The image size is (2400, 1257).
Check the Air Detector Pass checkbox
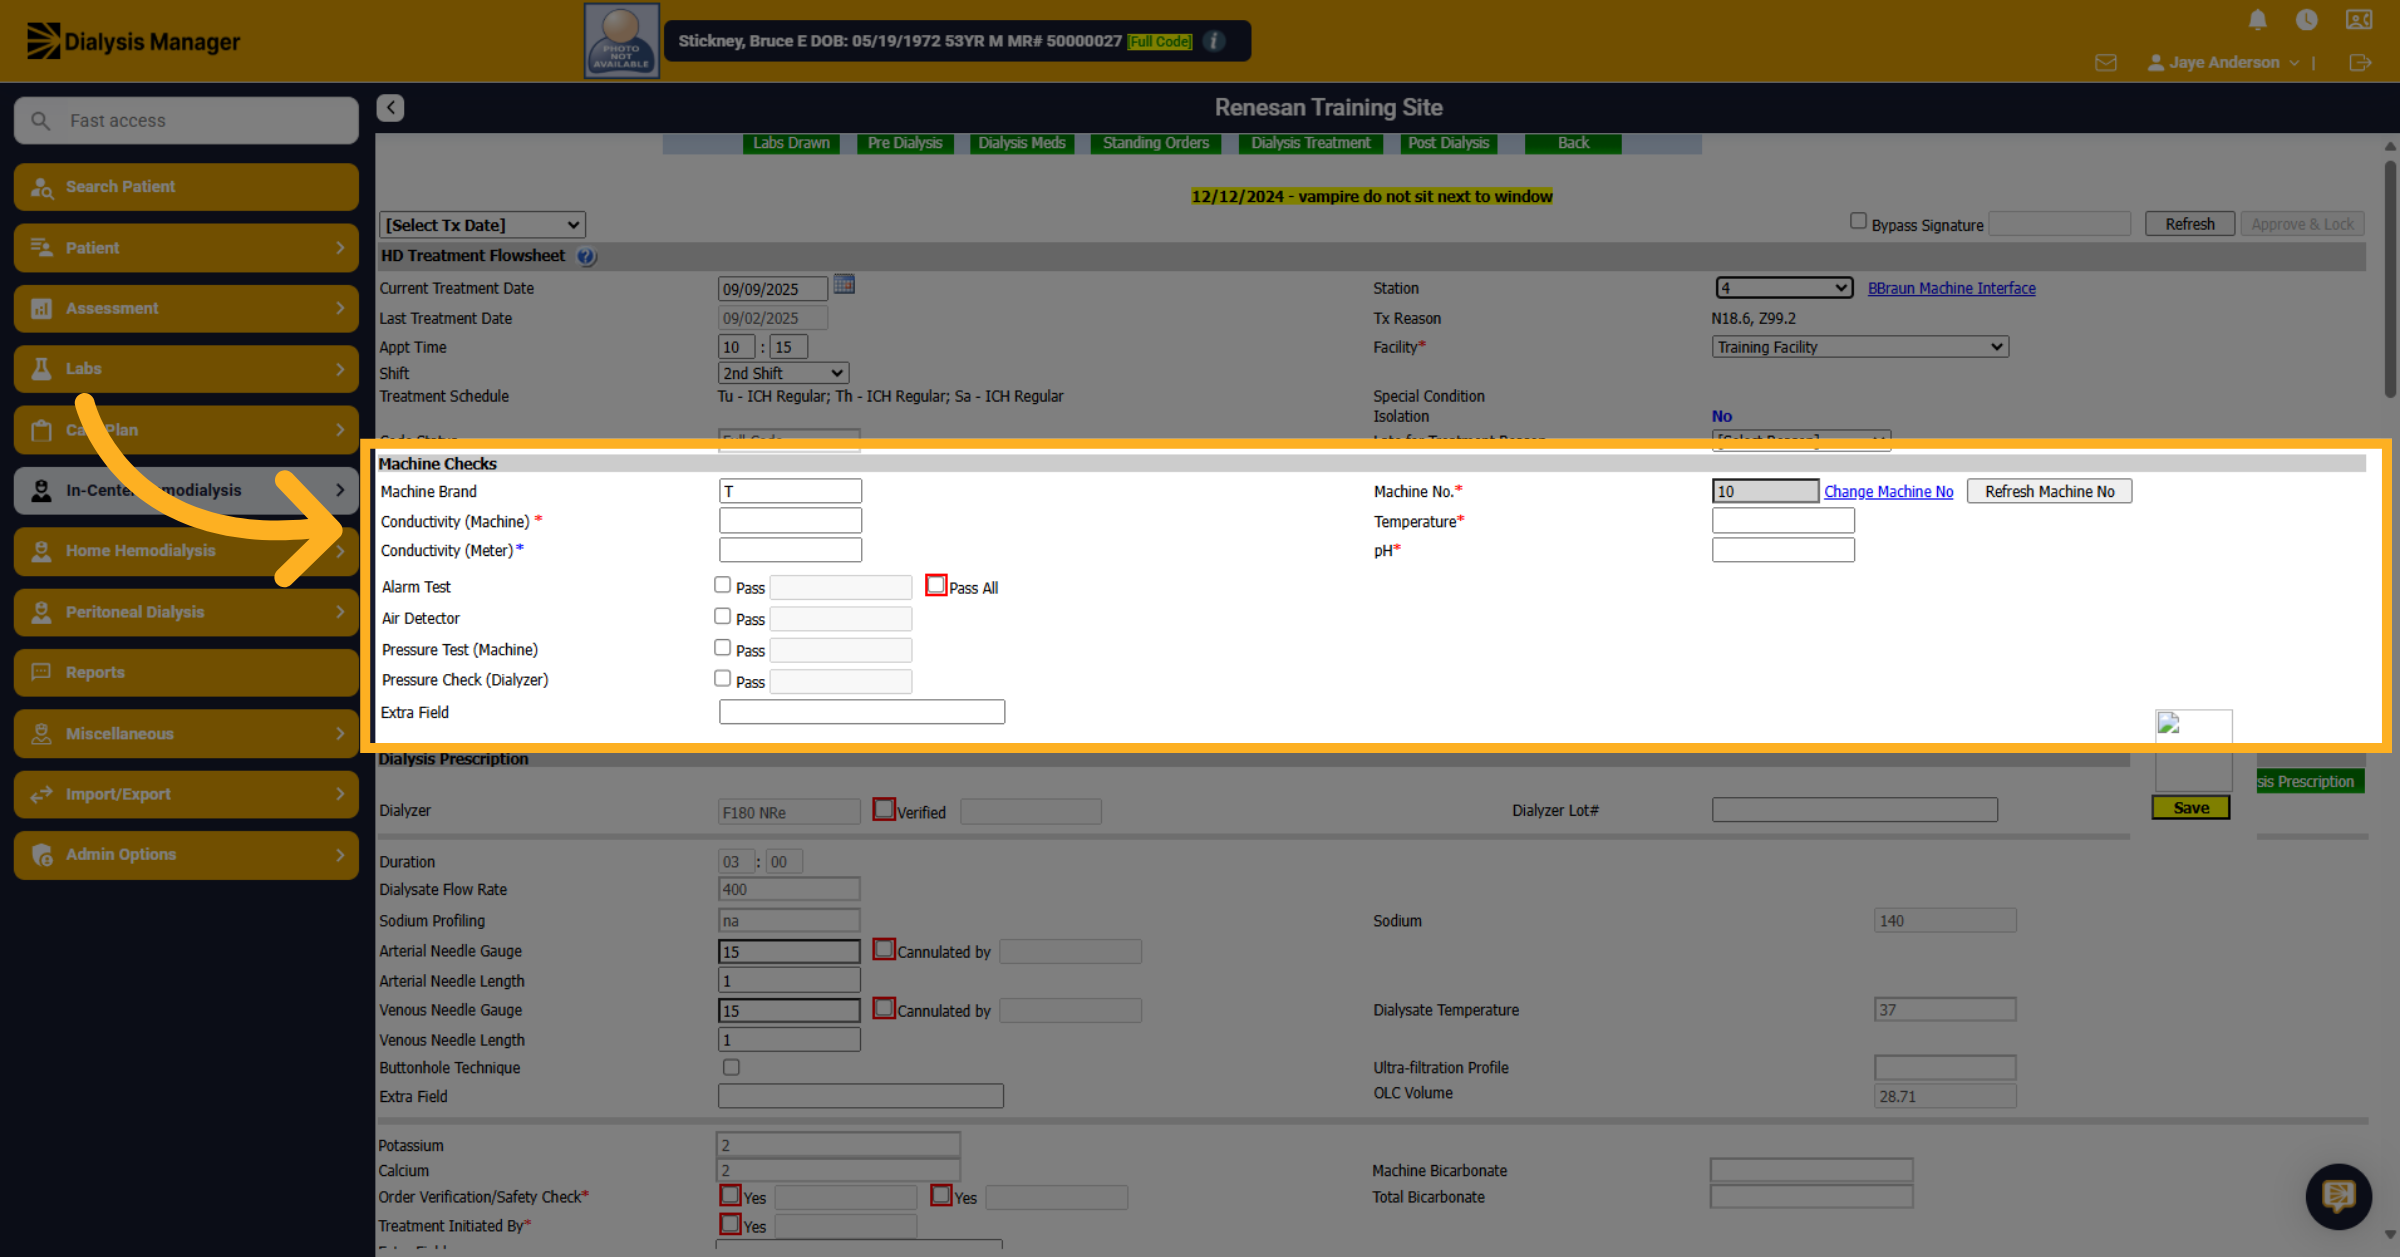coord(722,616)
